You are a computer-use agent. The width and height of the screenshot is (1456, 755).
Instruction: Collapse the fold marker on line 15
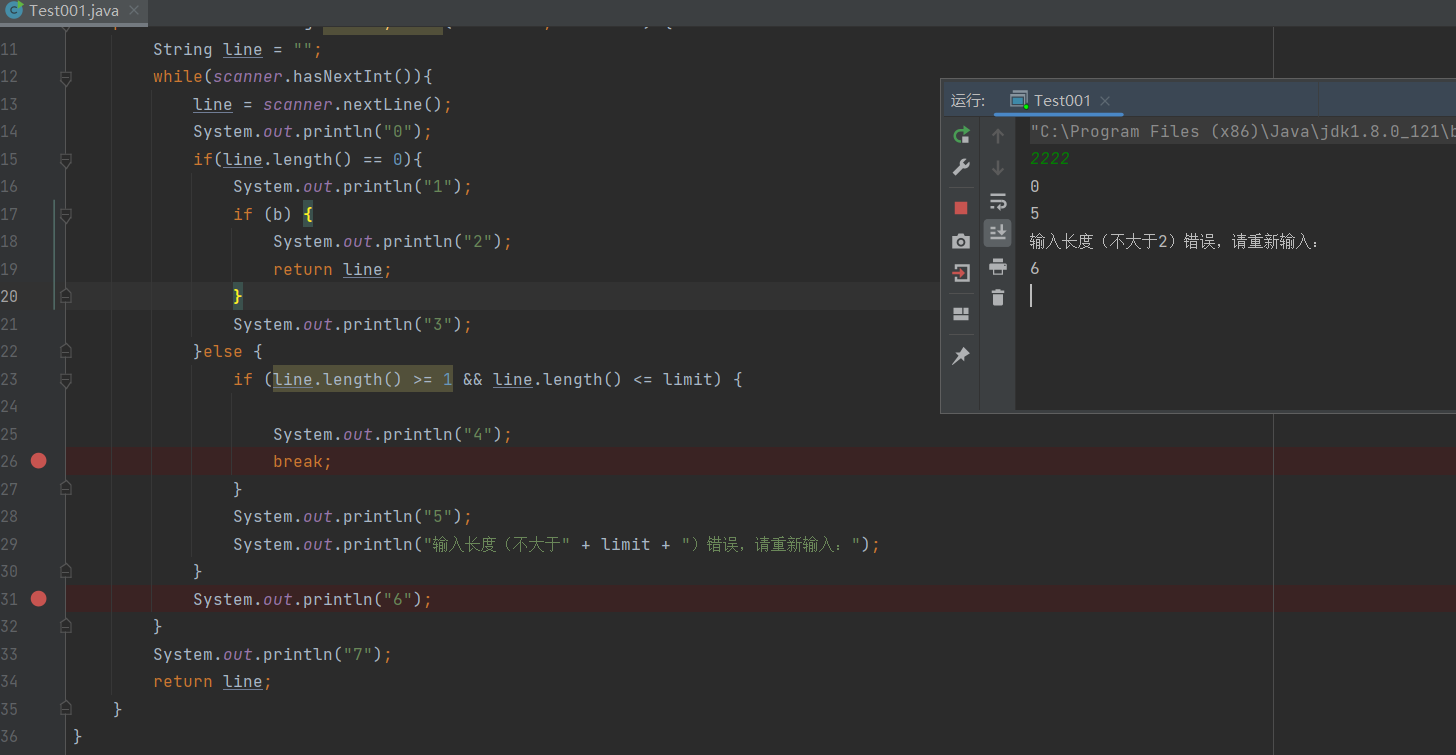point(66,159)
